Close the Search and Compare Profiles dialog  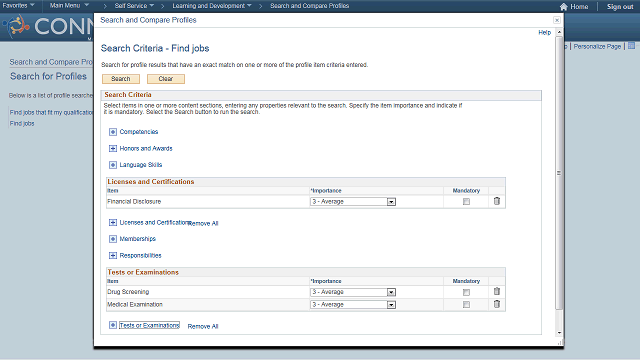click(x=557, y=20)
